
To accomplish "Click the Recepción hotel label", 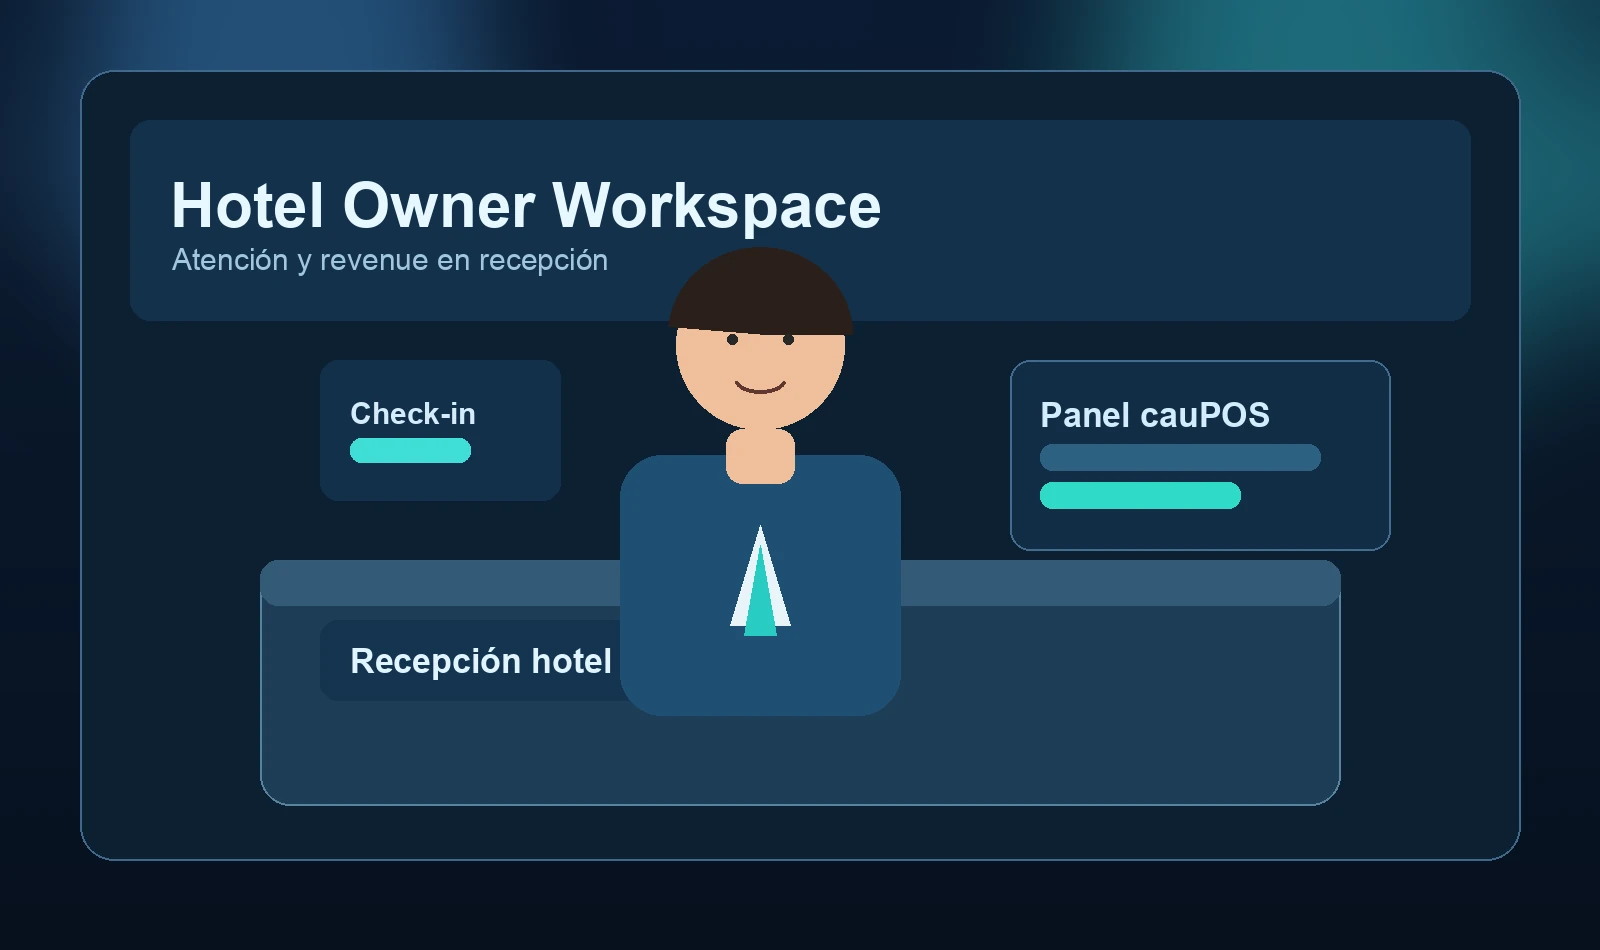I will coord(480,661).
